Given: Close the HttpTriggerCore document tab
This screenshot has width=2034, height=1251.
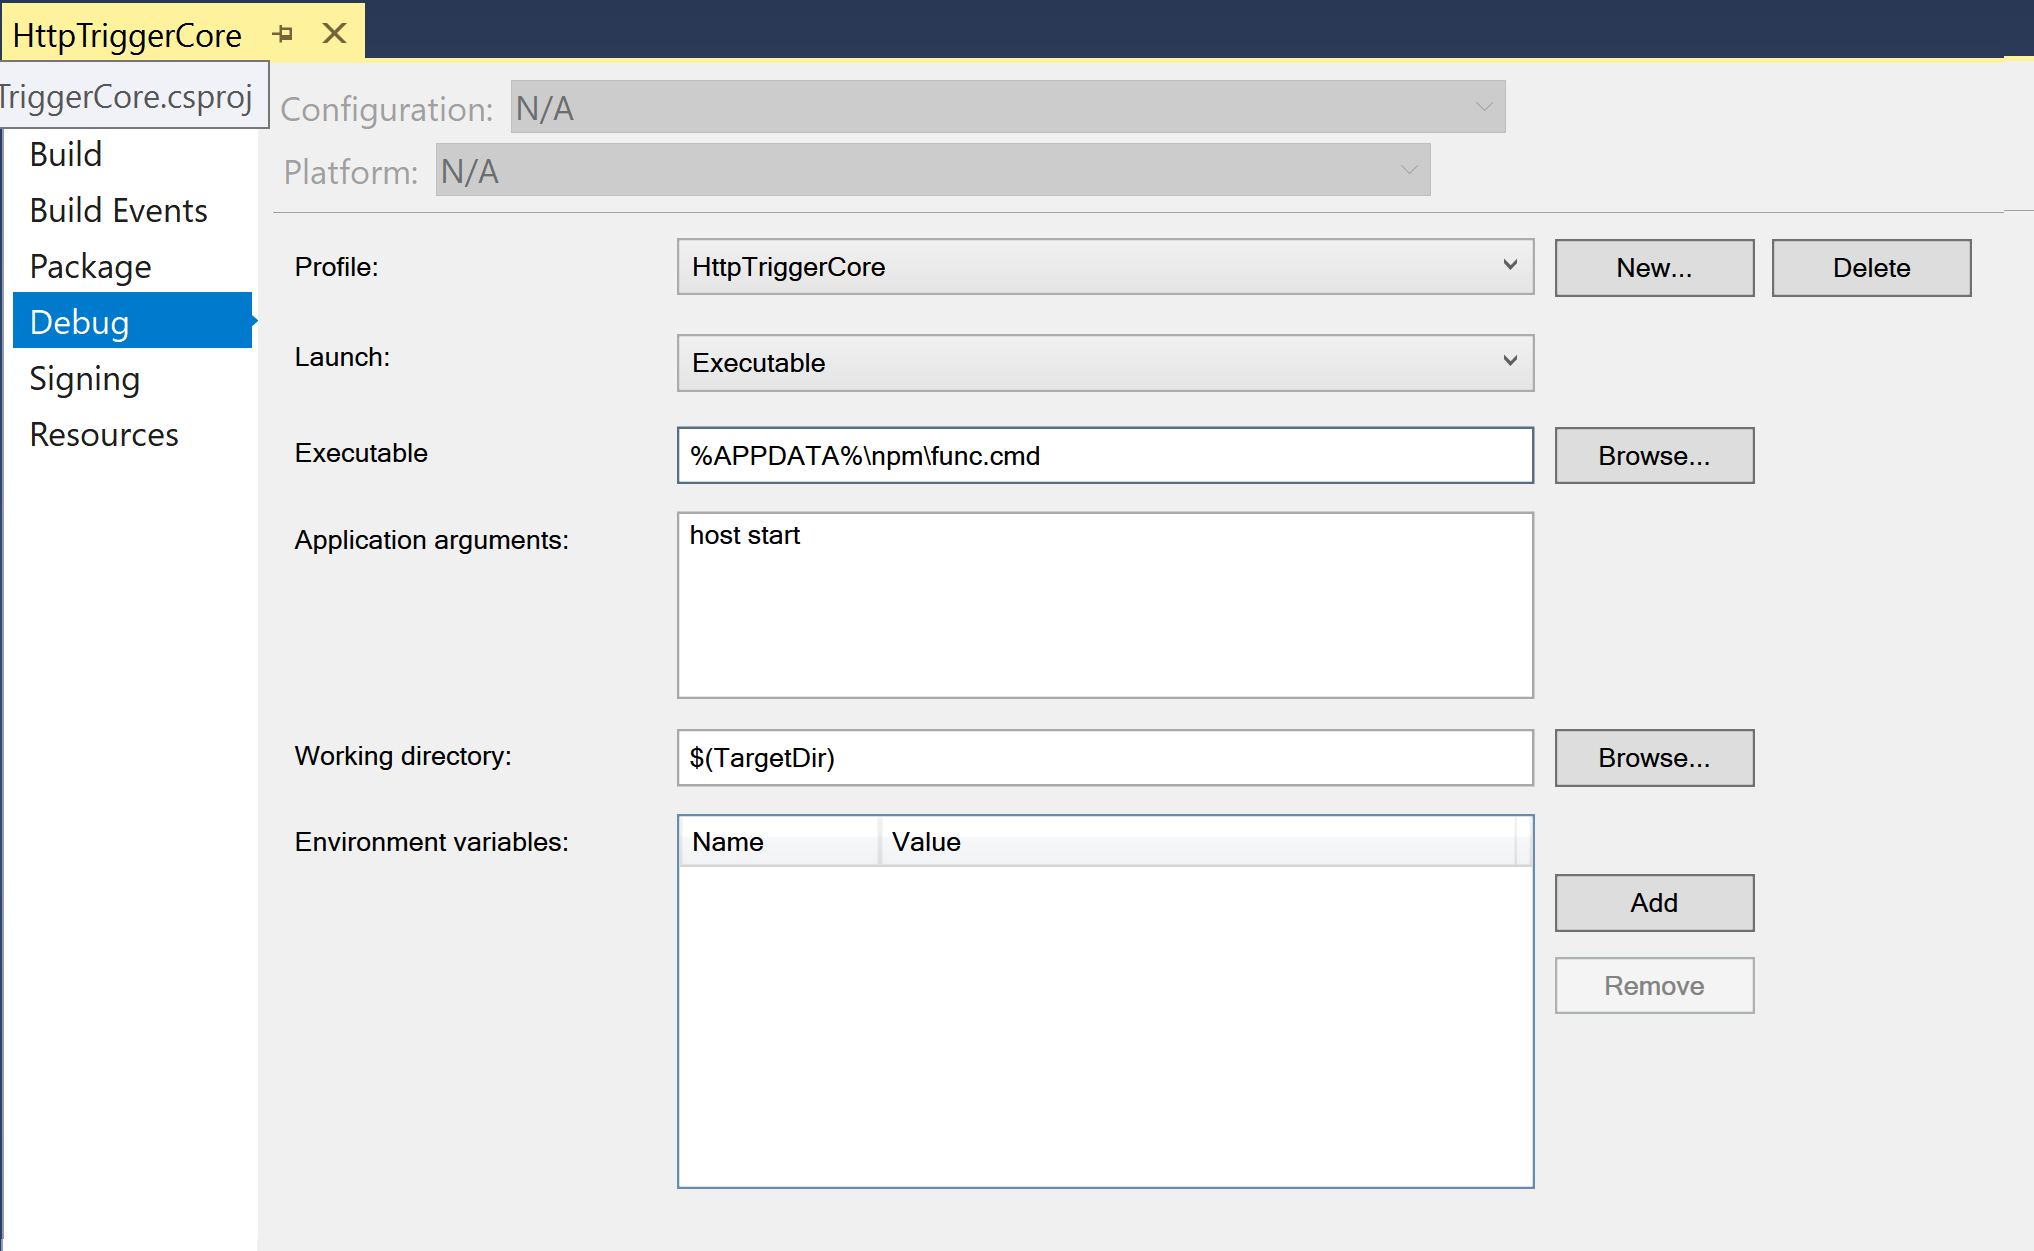Looking at the screenshot, I should (334, 34).
